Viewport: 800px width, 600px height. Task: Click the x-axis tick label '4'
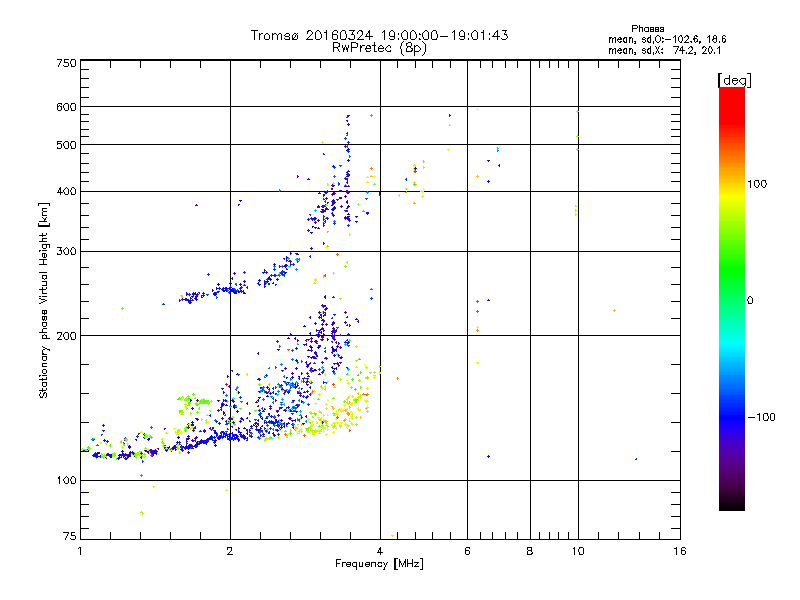pyautogui.click(x=380, y=551)
